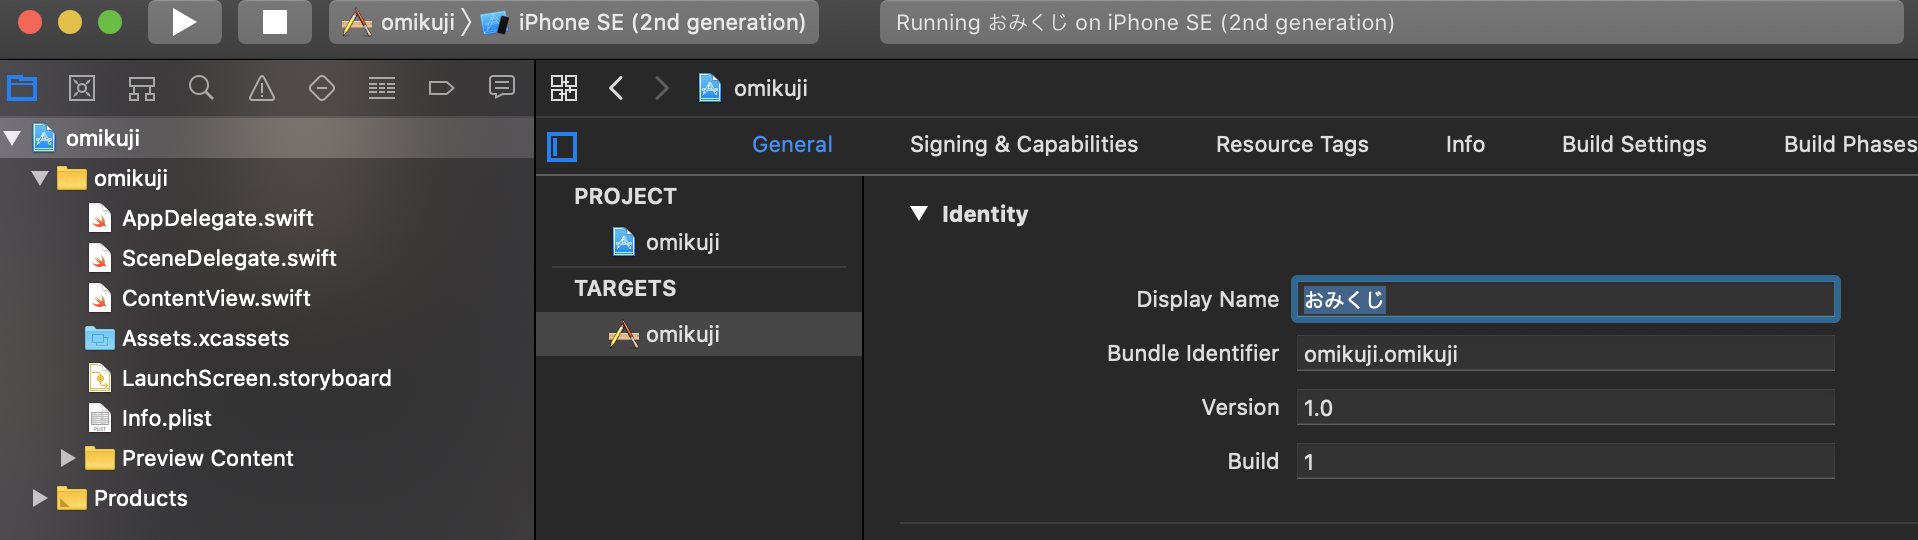Show the Project navigator
Image resolution: width=1918 pixels, height=540 pixels.
coord(22,88)
